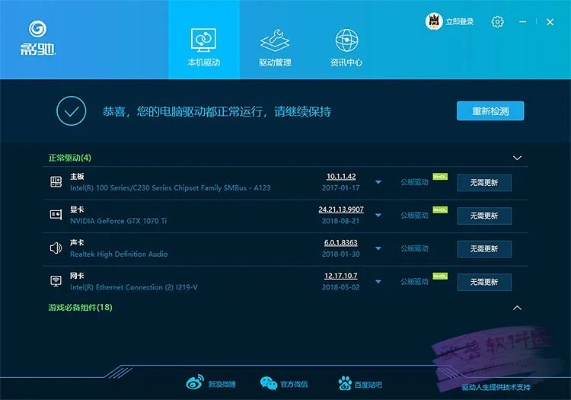Image resolution: width=571 pixels, height=400 pixels.
Task: Click the 影驰 Galax logo
Action: pyautogui.click(x=38, y=38)
